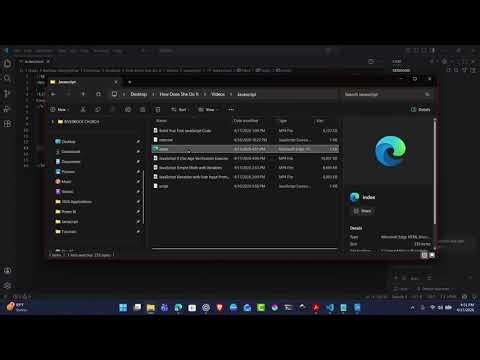Toggle the Details pane button
The width and height of the screenshot is (480, 360).
pos(421,109)
